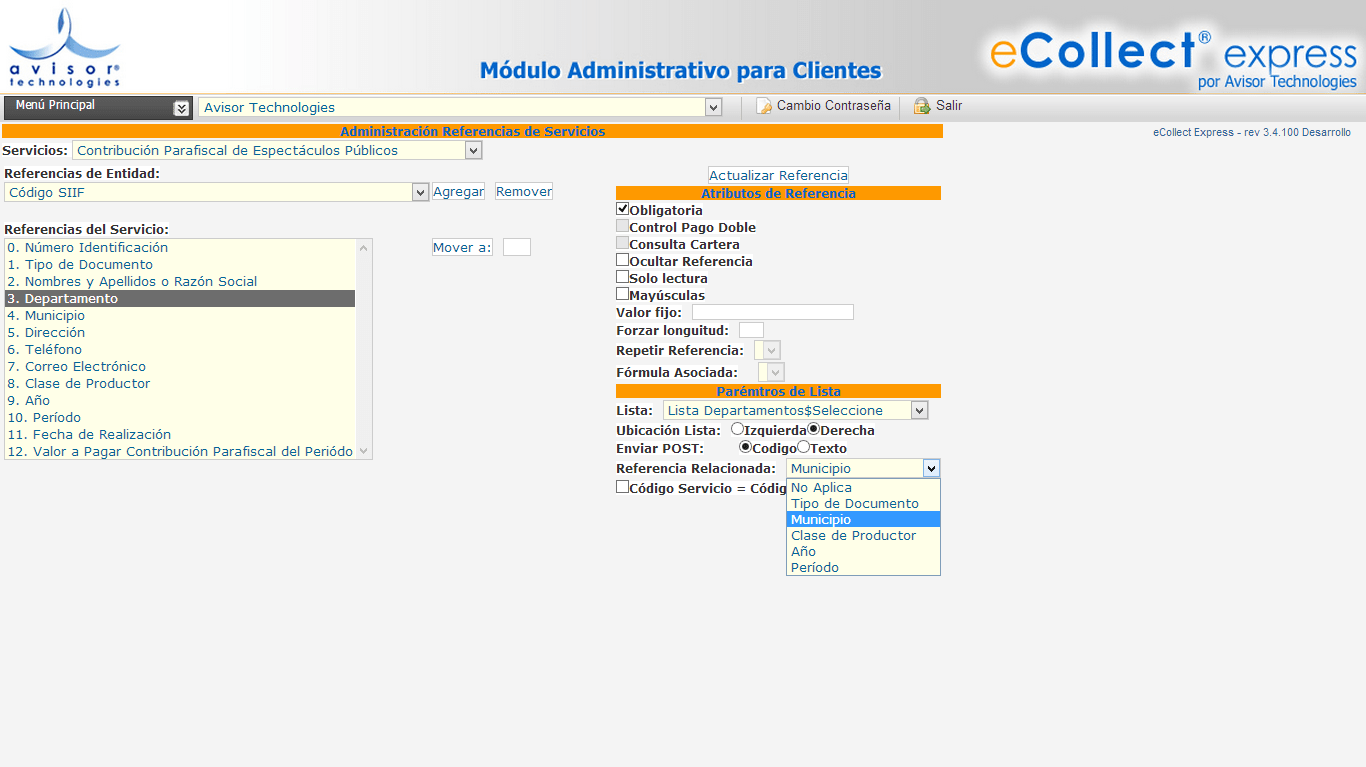Image resolution: width=1366 pixels, height=767 pixels.
Task: Toggle Consulta Cartera checkbox
Action: [622, 243]
